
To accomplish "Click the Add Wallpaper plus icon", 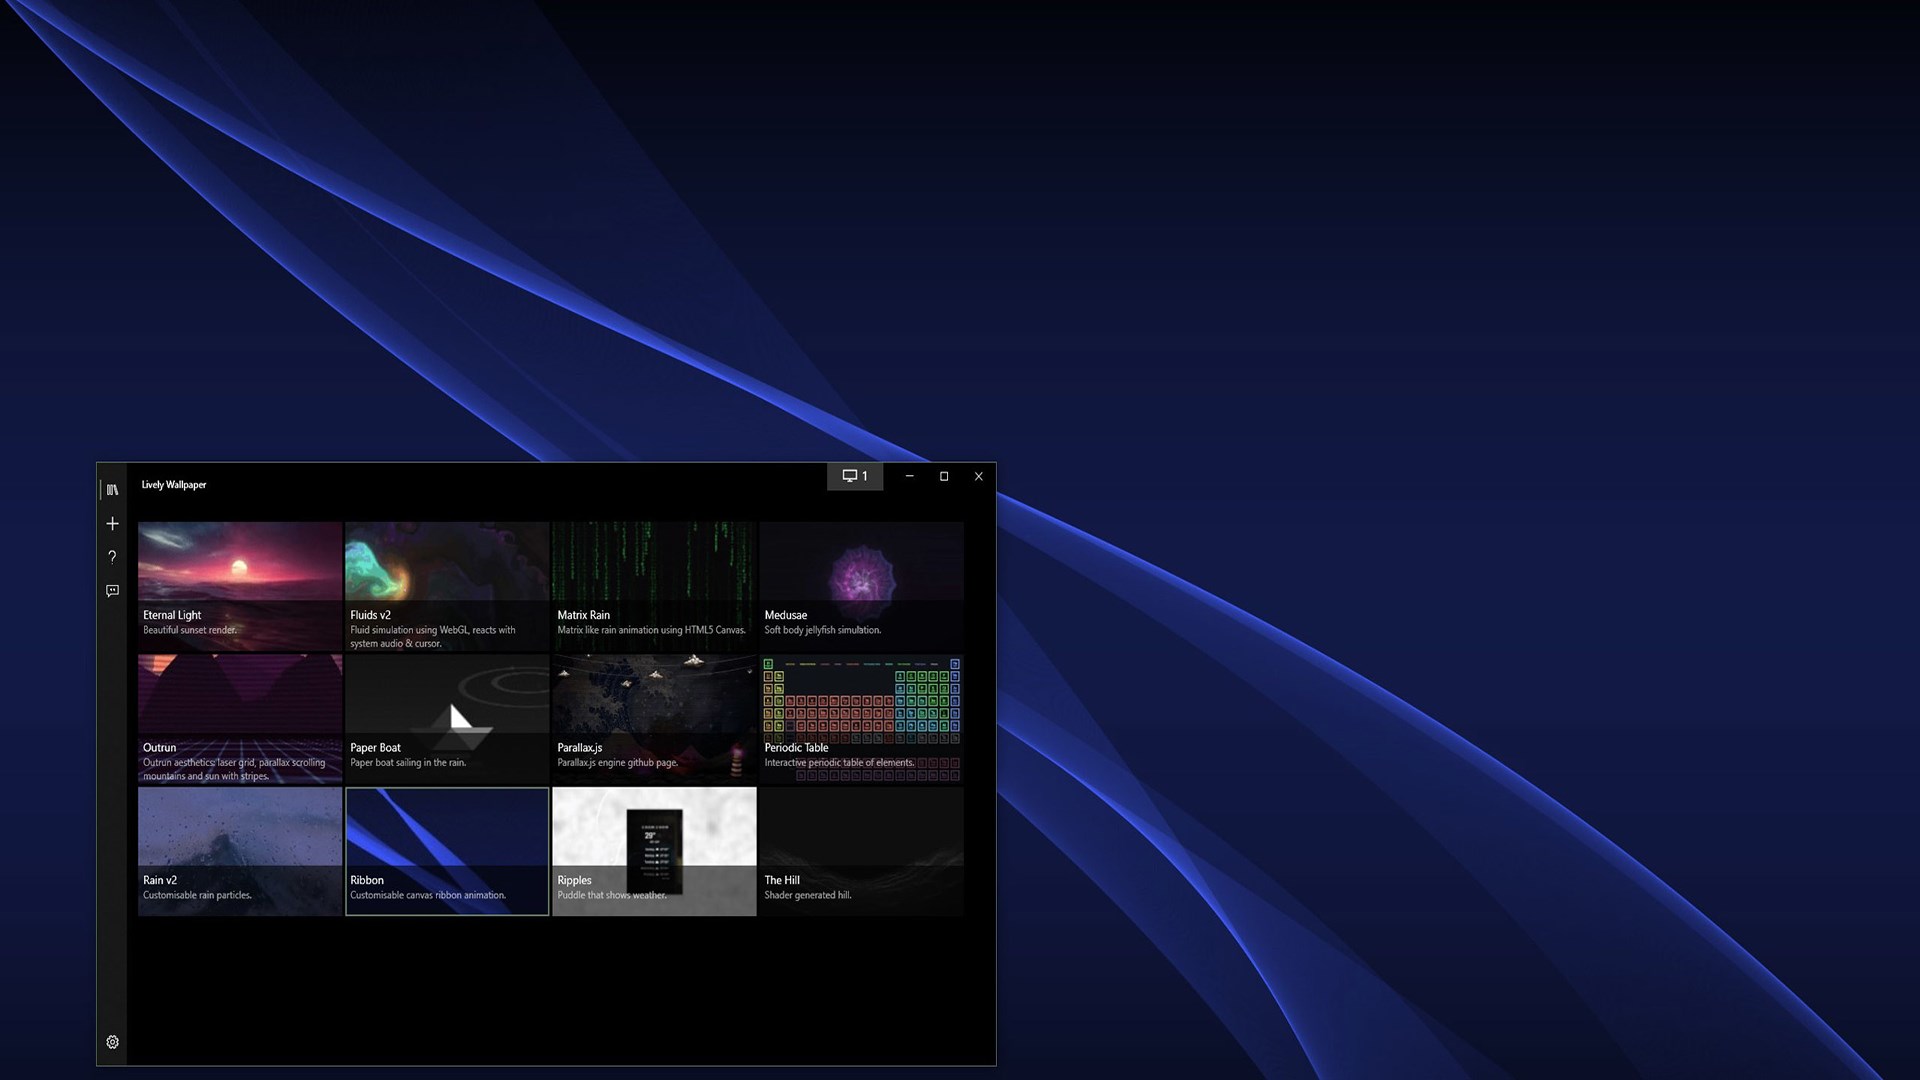I will tap(112, 524).
